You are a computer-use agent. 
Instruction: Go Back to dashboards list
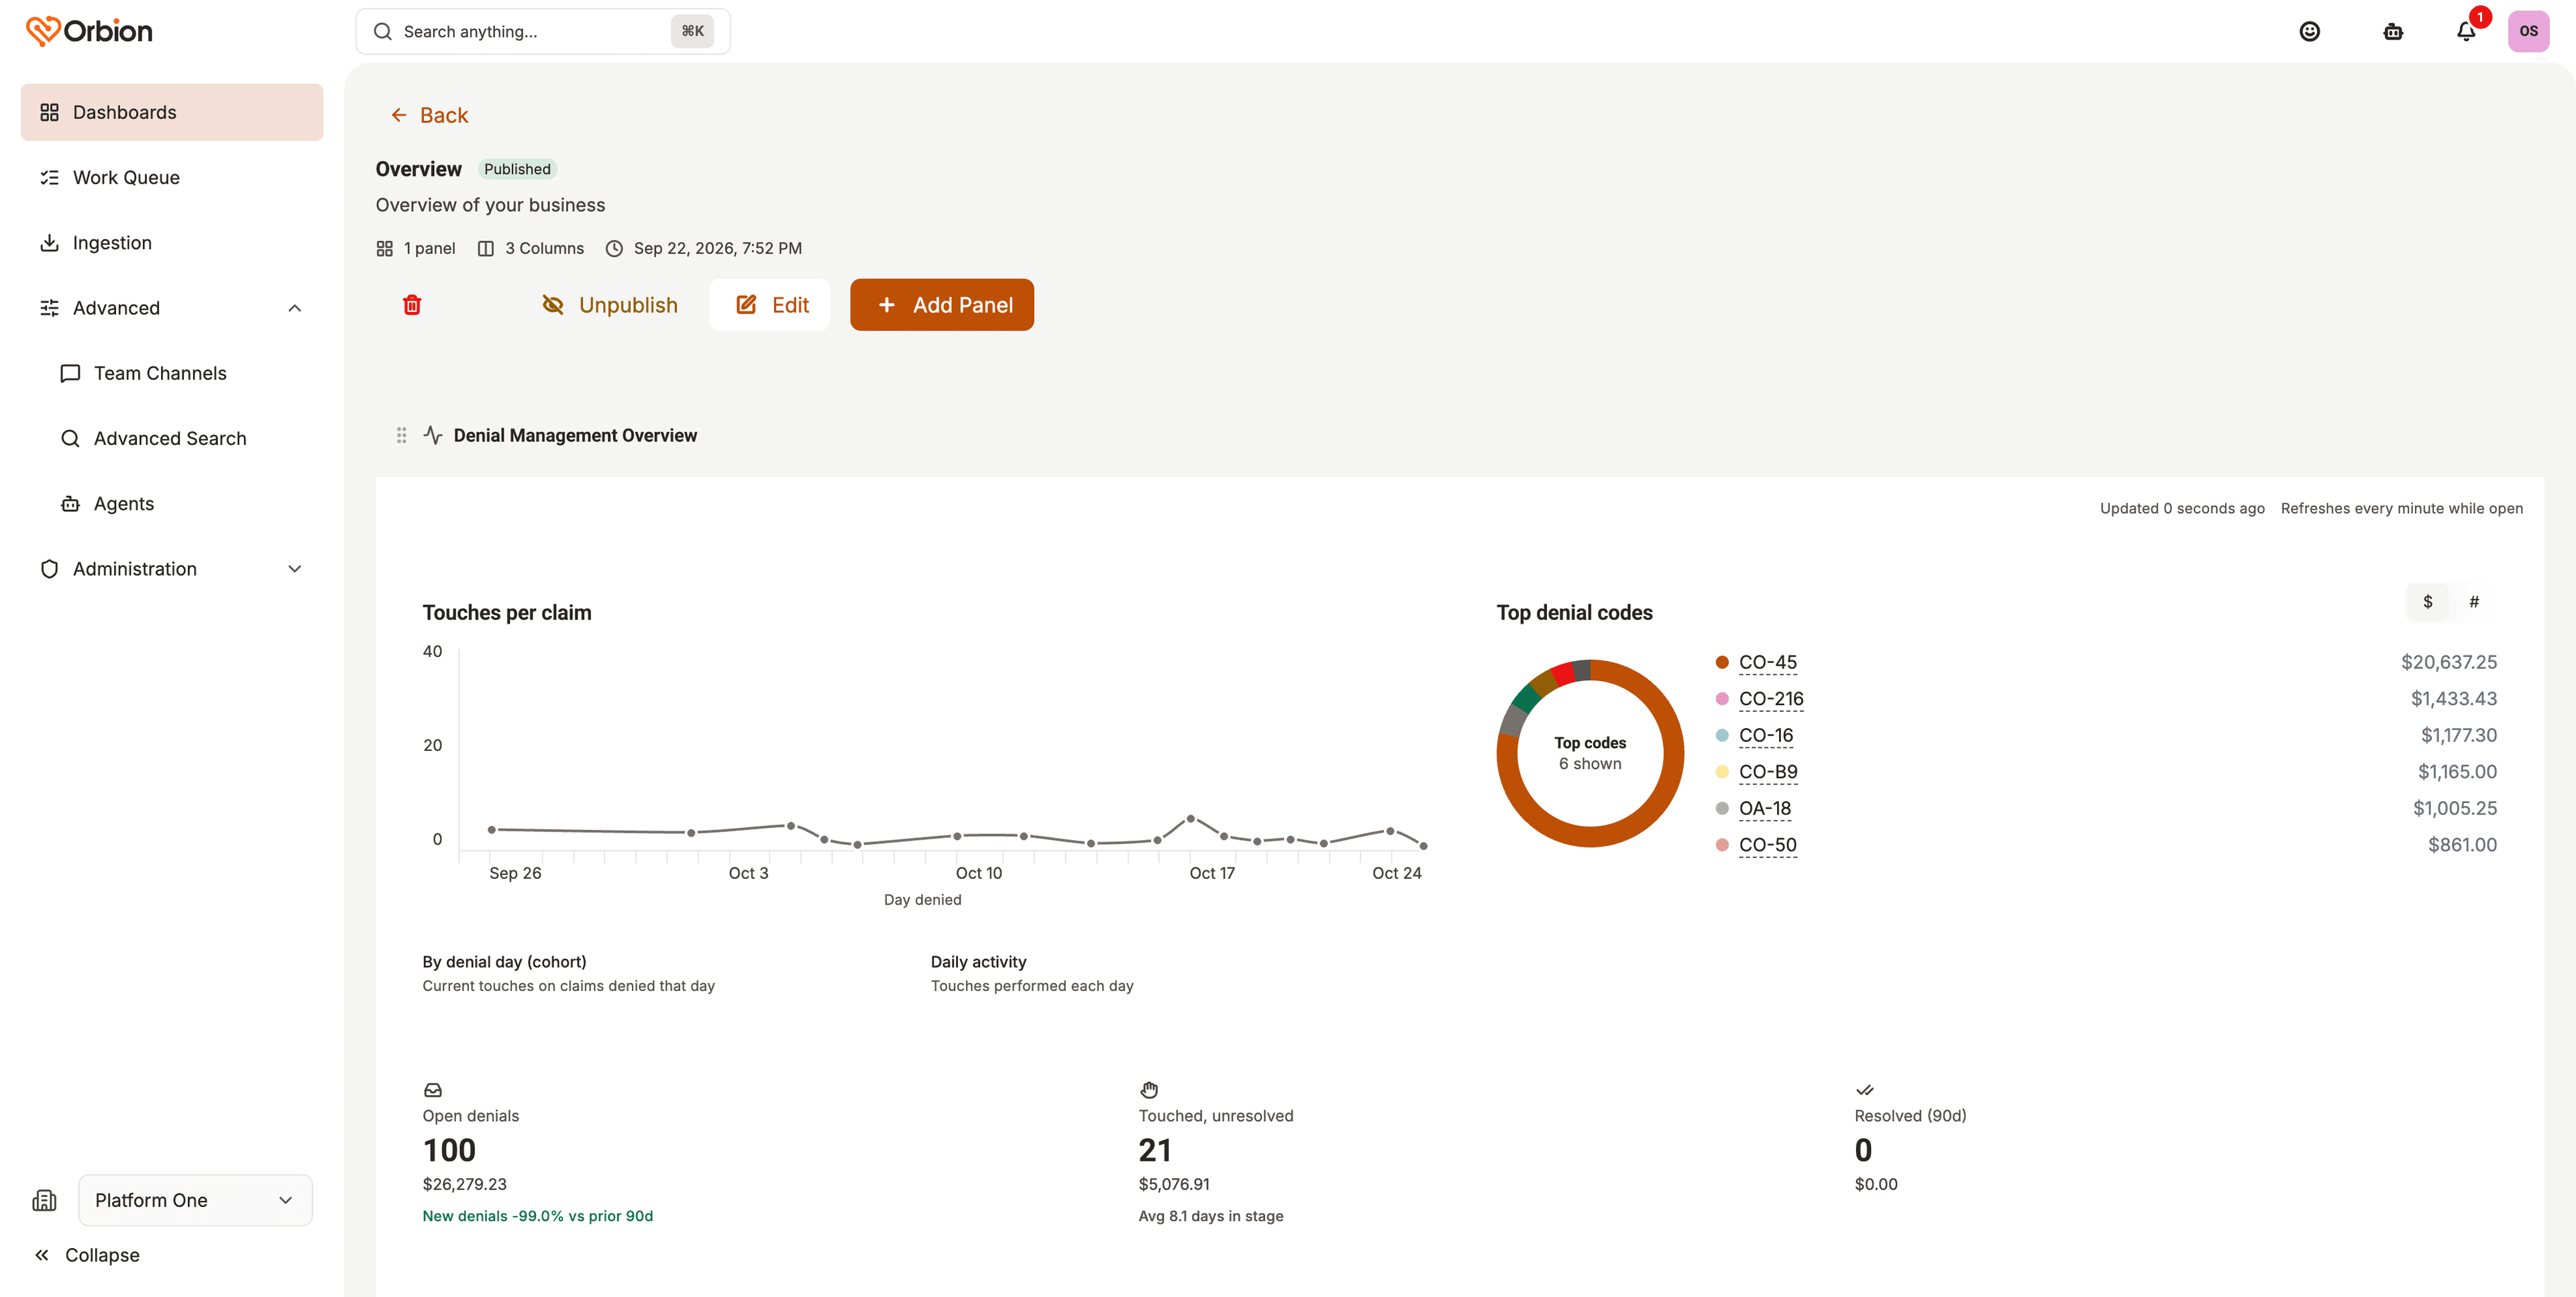(x=429, y=115)
